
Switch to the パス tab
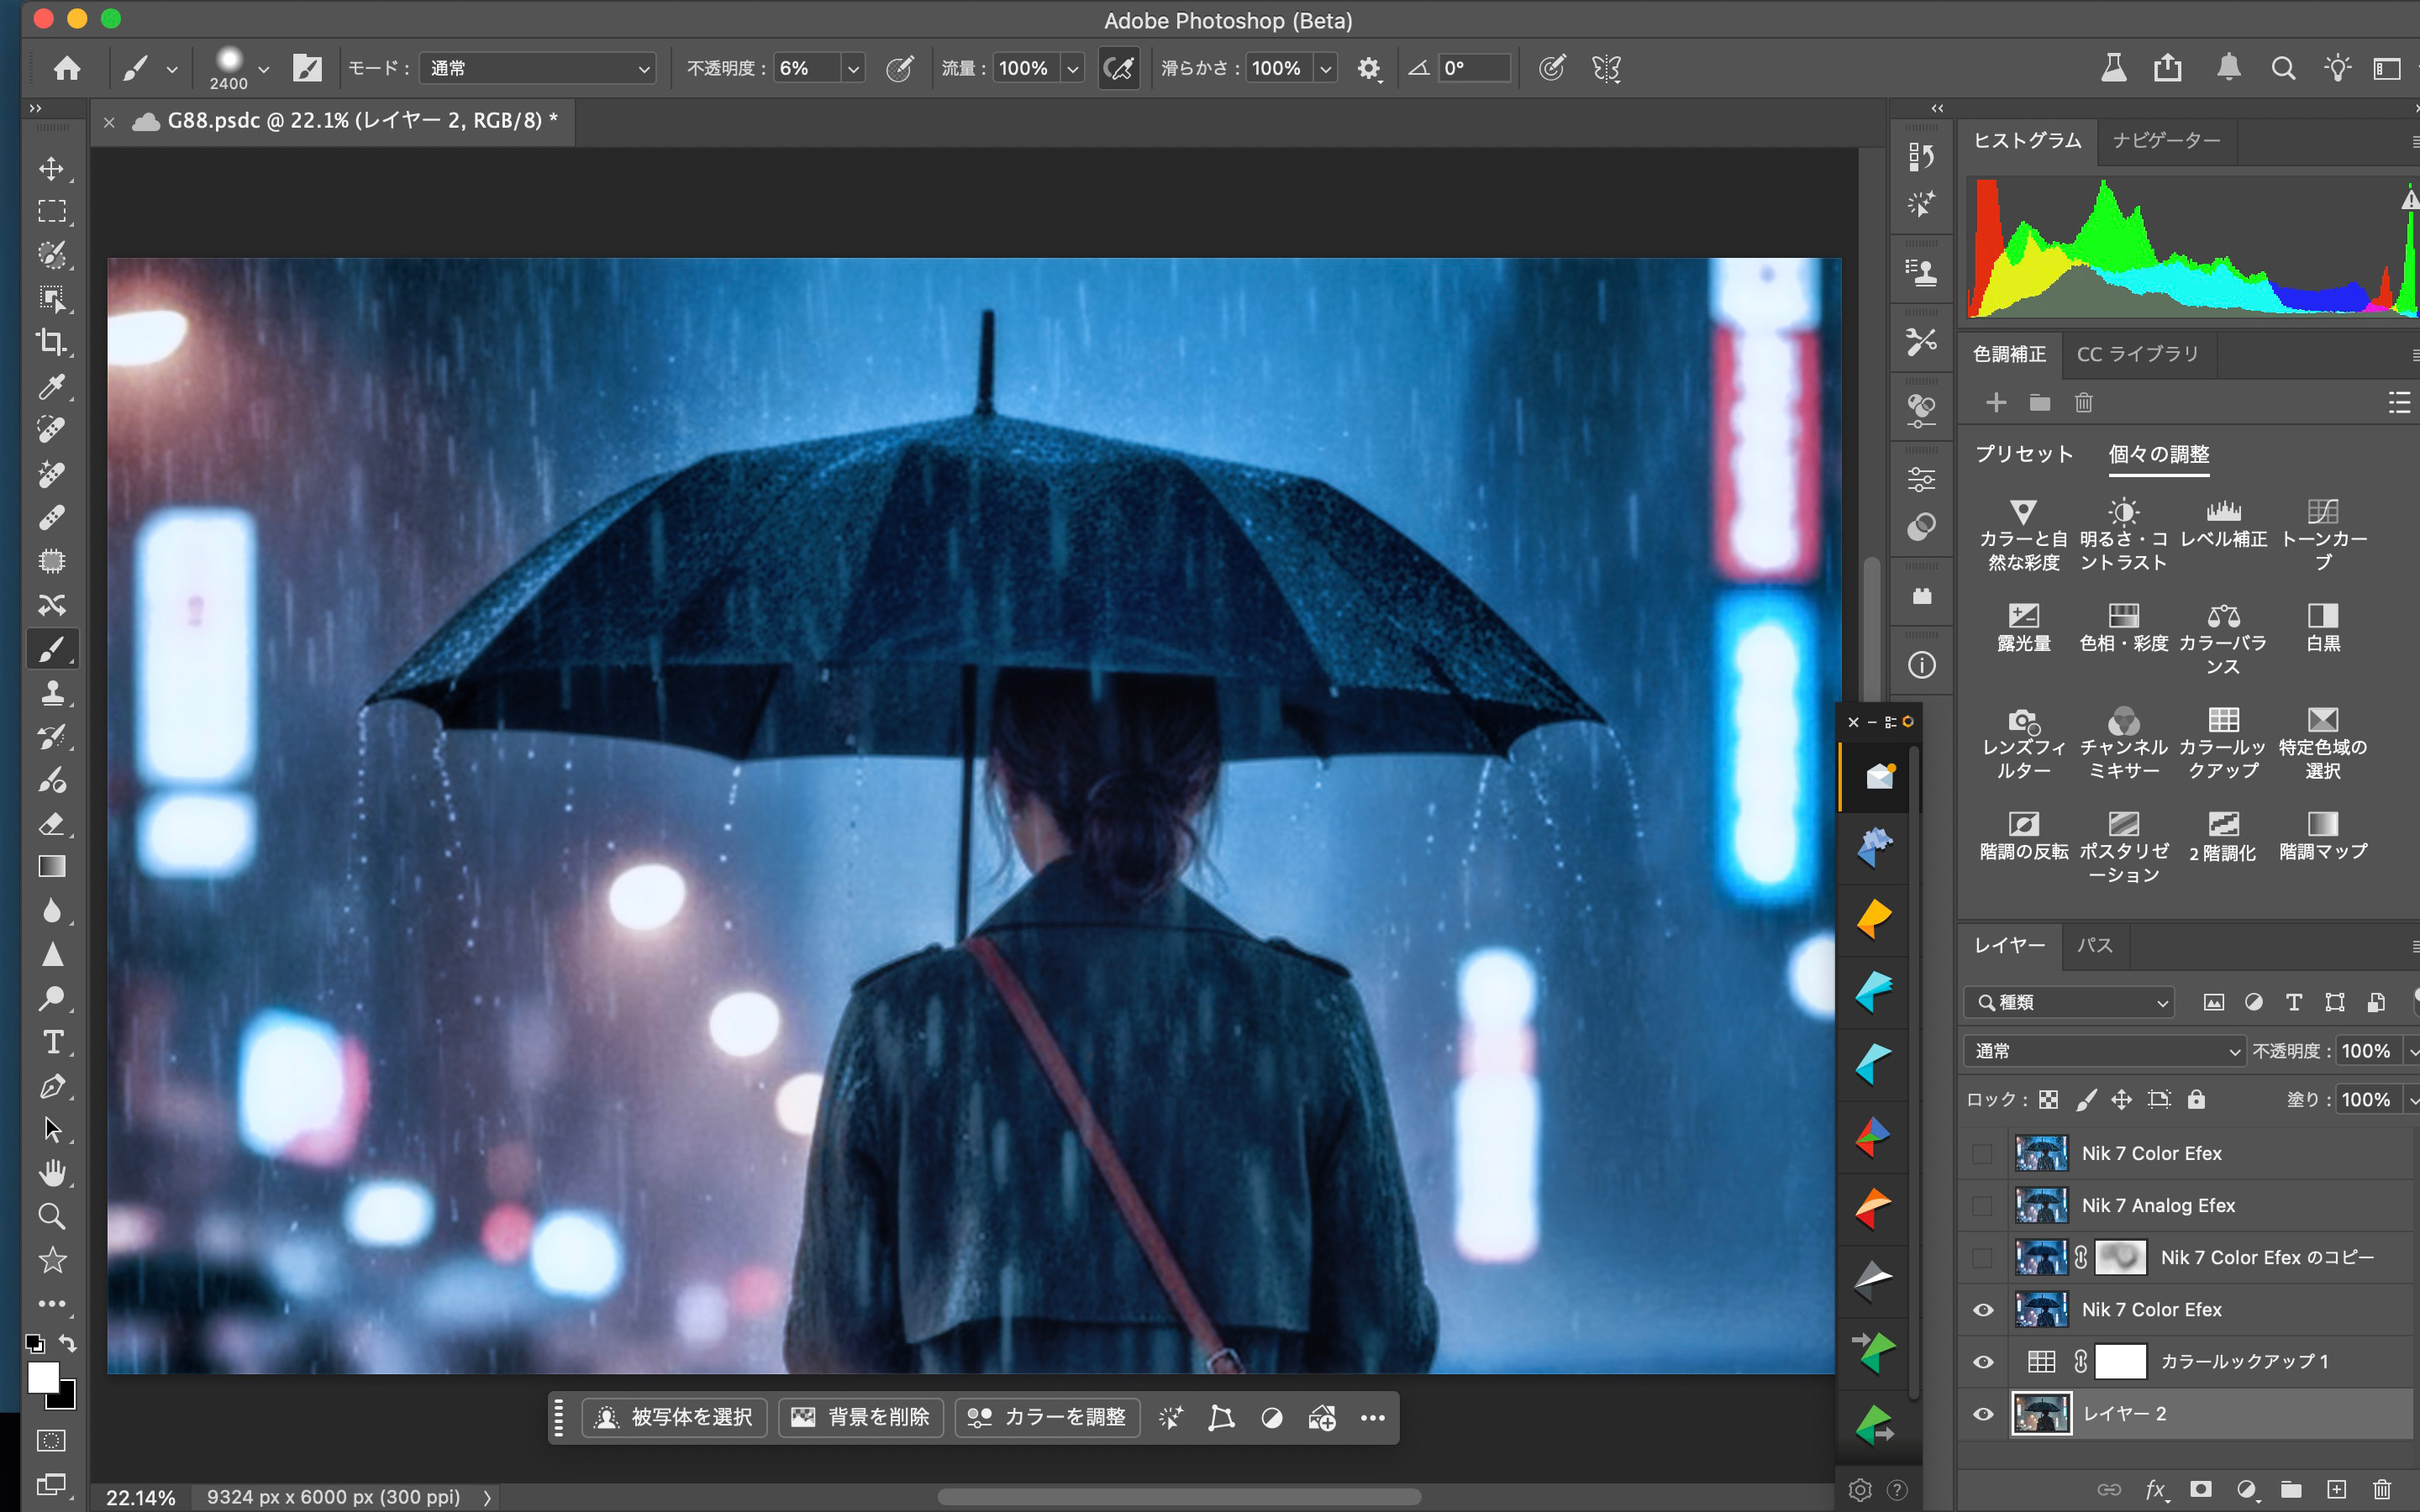(x=2094, y=946)
